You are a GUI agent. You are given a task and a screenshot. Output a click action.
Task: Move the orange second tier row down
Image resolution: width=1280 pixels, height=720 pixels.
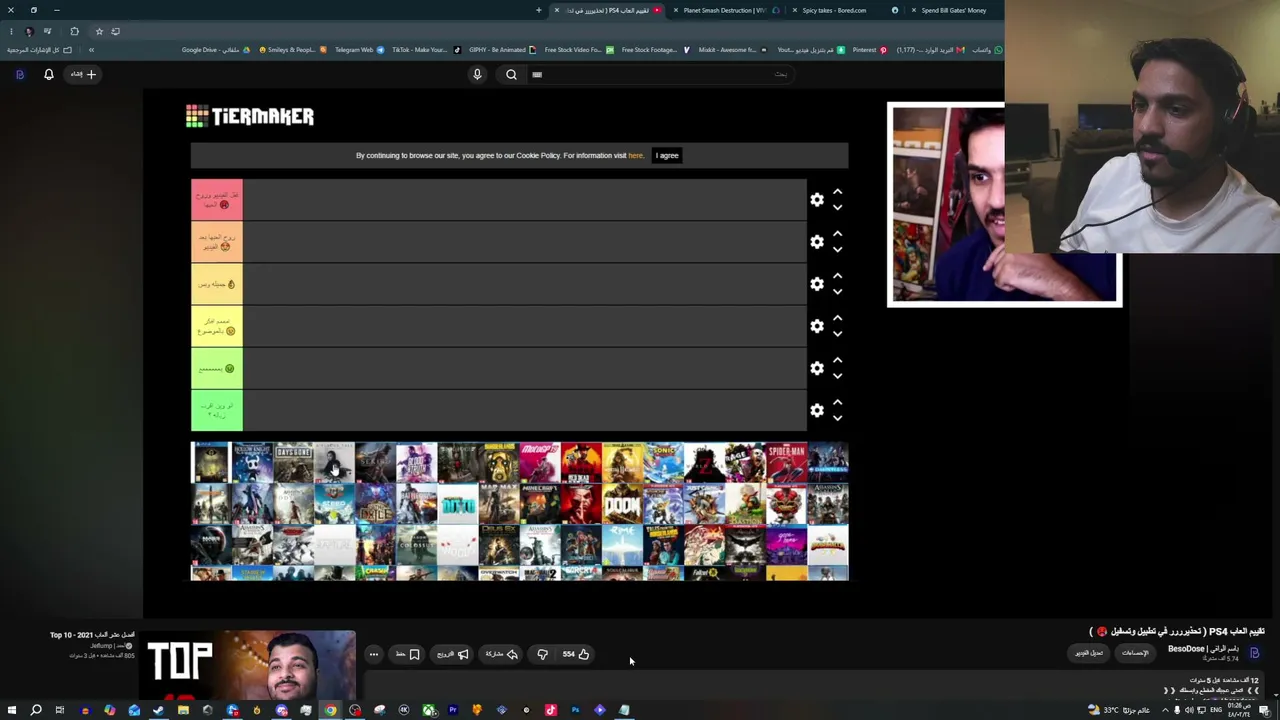(x=838, y=250)
